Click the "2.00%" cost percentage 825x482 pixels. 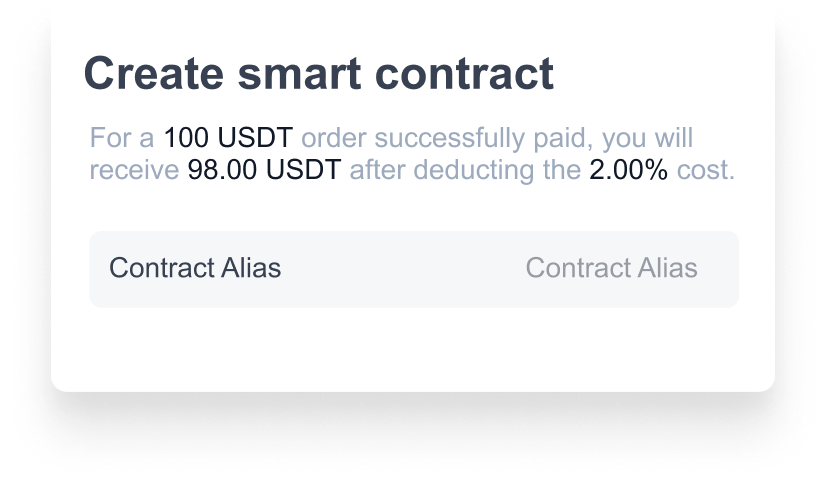tap(628, 170)
